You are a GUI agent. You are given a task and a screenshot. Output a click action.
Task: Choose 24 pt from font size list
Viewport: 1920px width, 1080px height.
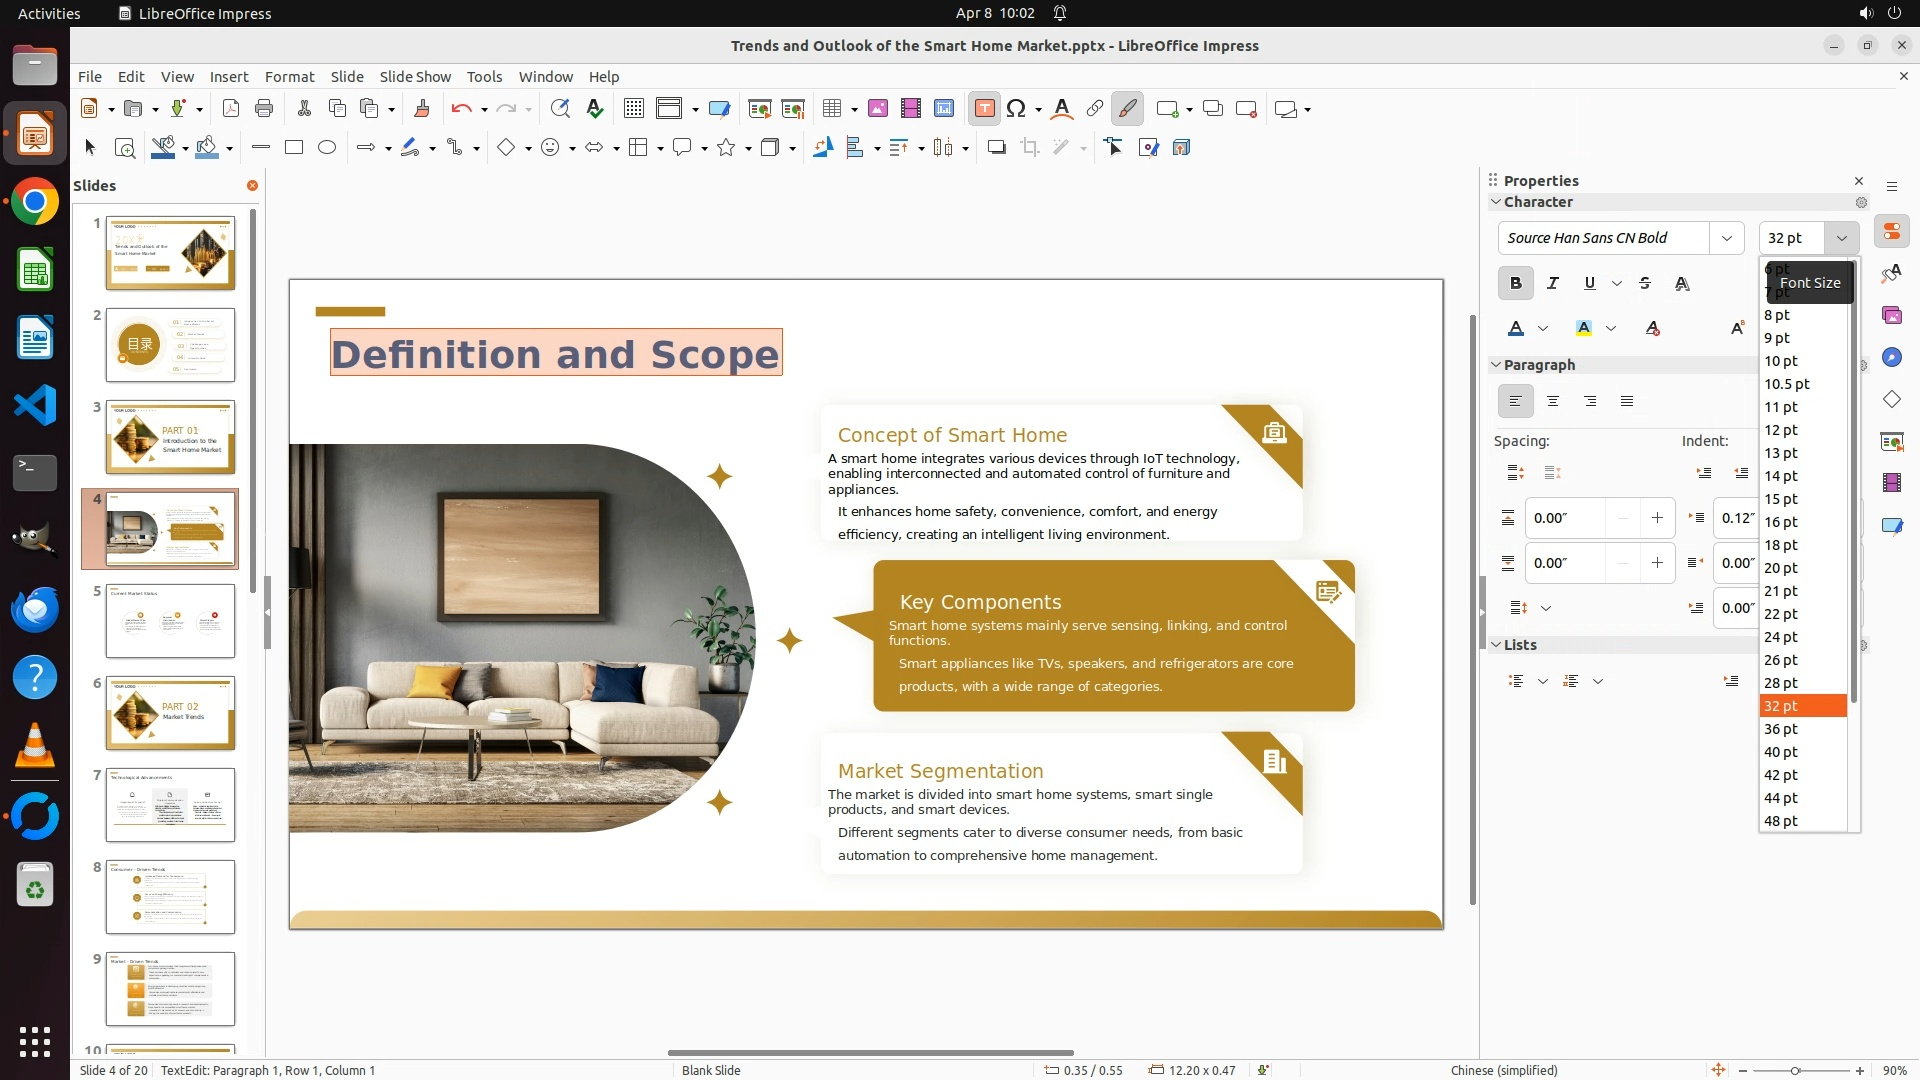coord(1781,637)
